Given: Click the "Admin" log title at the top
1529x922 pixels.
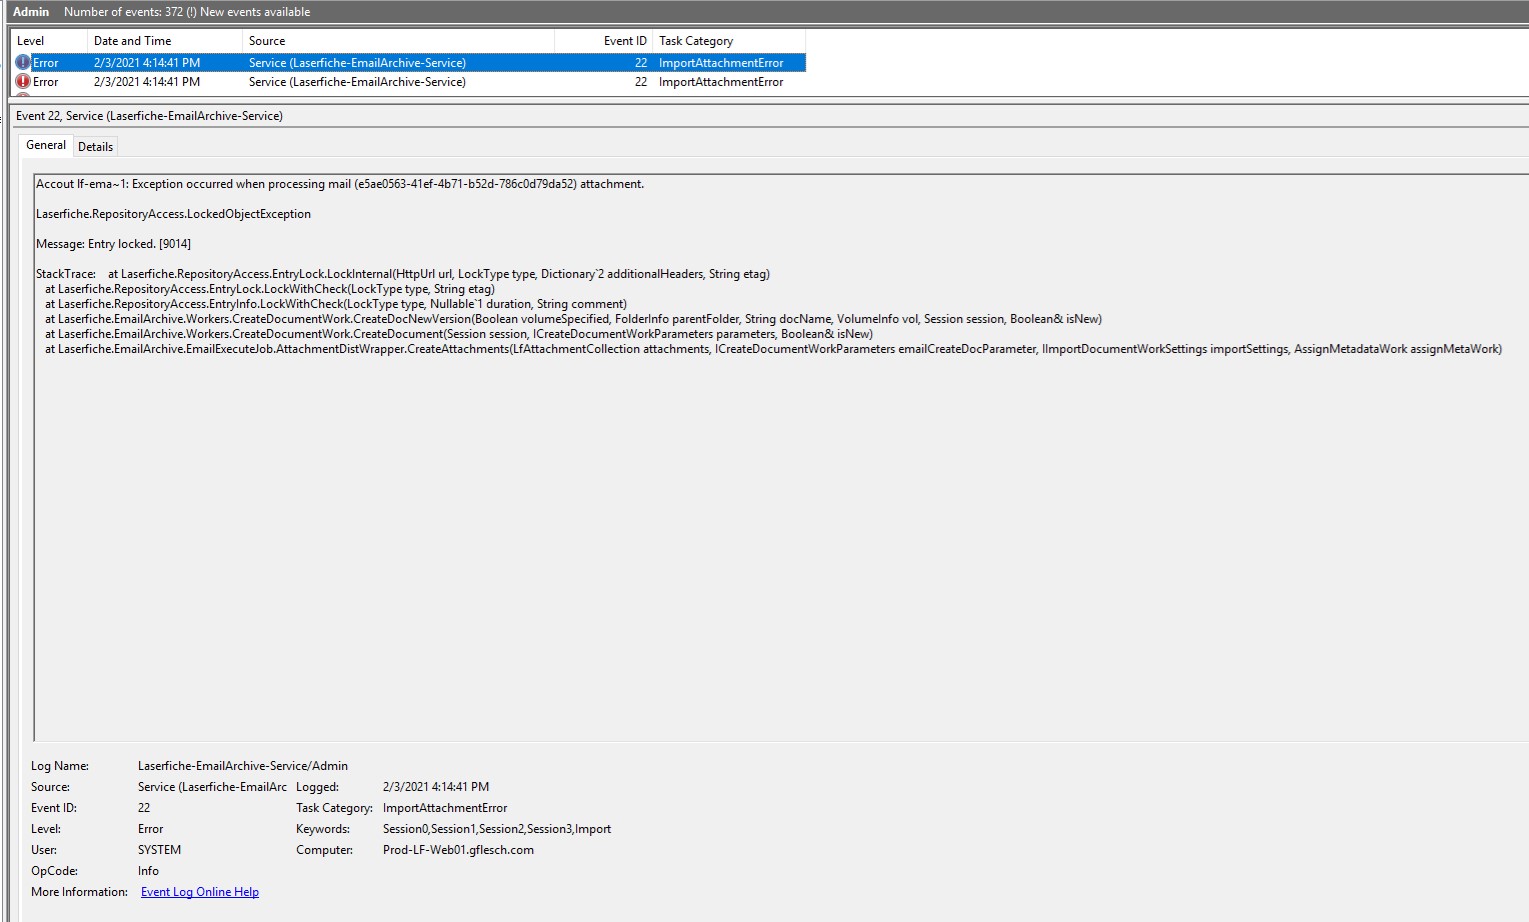Looking at the screenshot, I should [31, 12].
